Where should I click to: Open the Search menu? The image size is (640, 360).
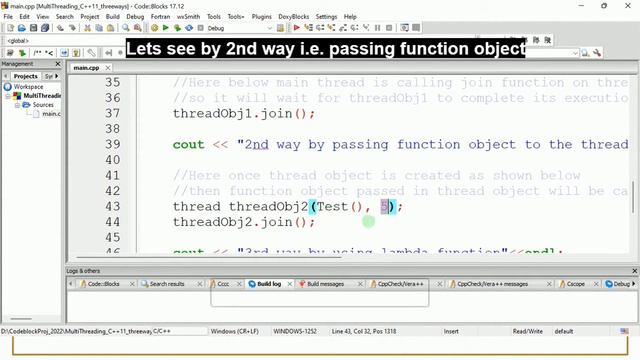pos(64,16)
